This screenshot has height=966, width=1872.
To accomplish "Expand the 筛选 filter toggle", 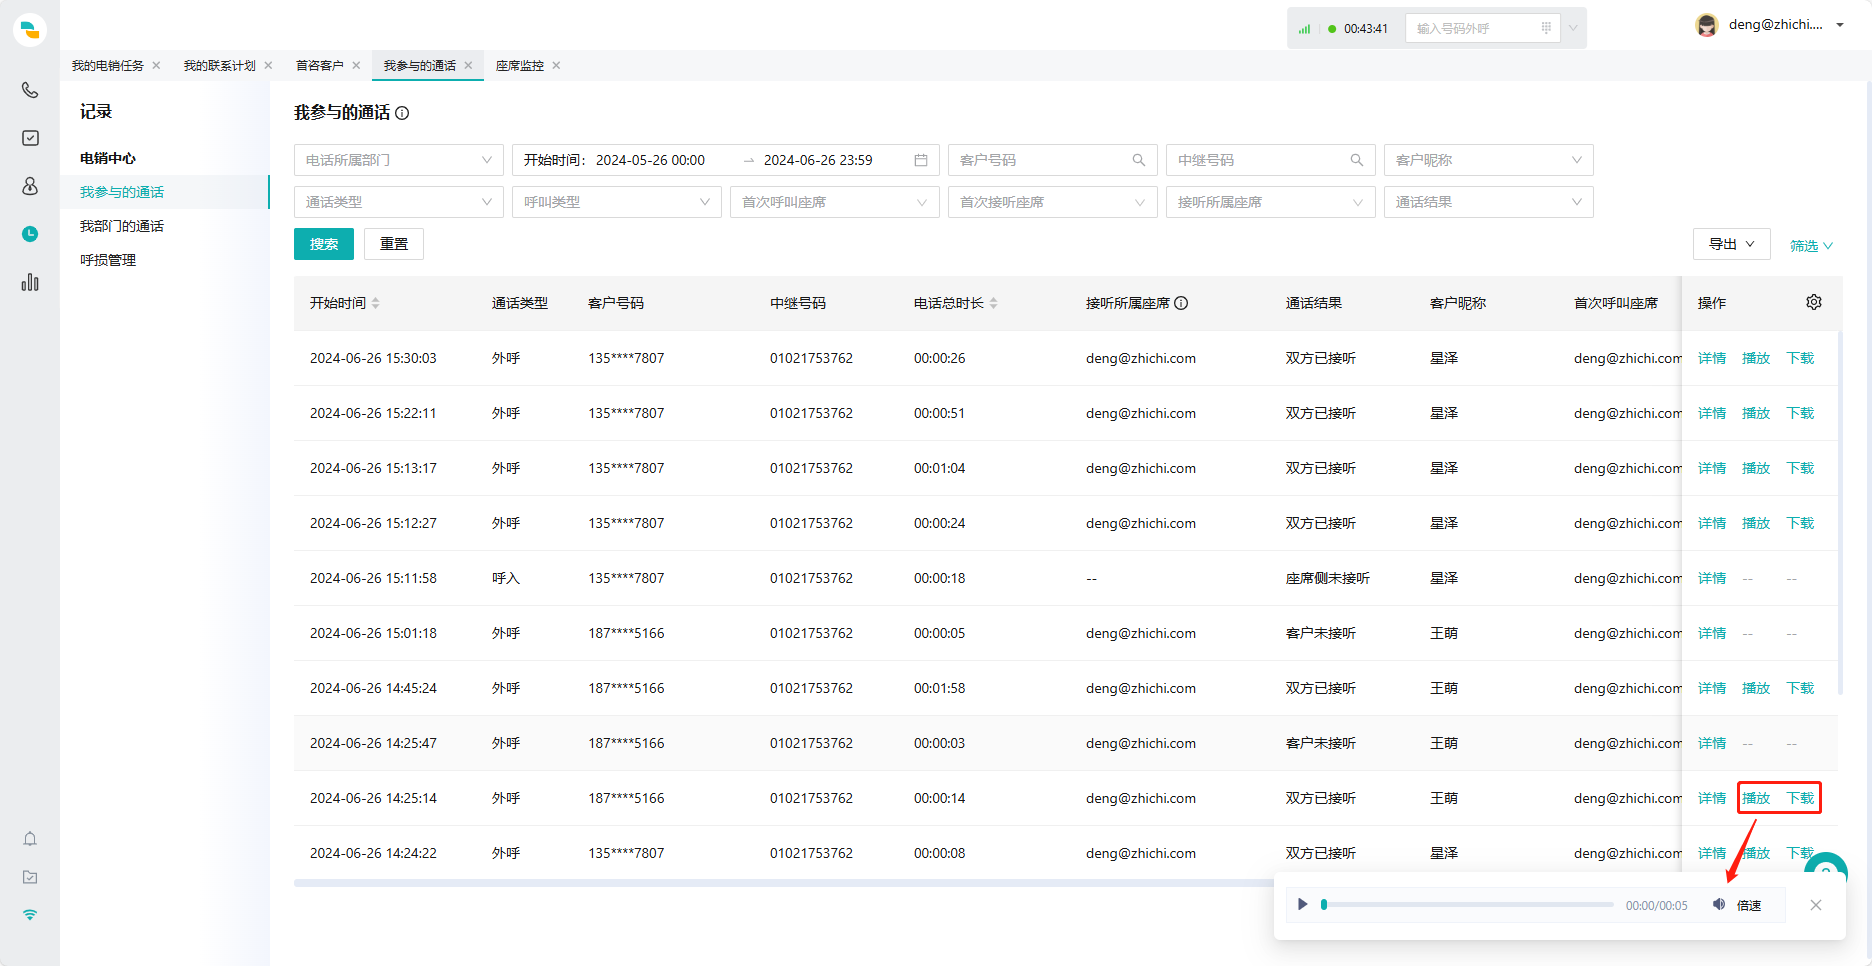I will (x=1811, y=246).
